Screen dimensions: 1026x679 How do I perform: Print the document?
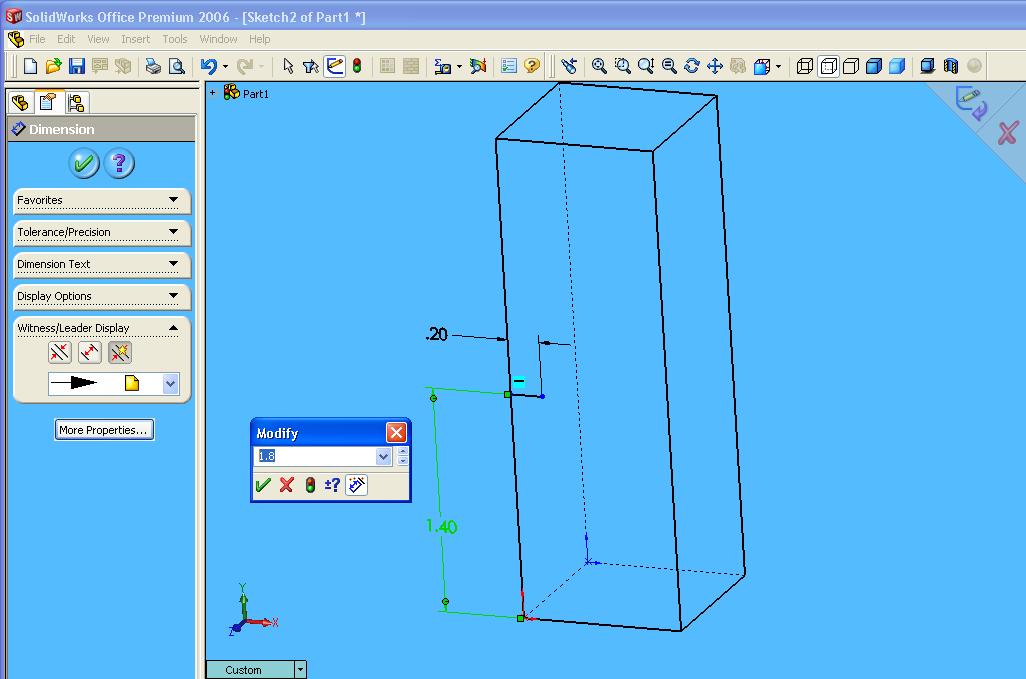(153, 66)
